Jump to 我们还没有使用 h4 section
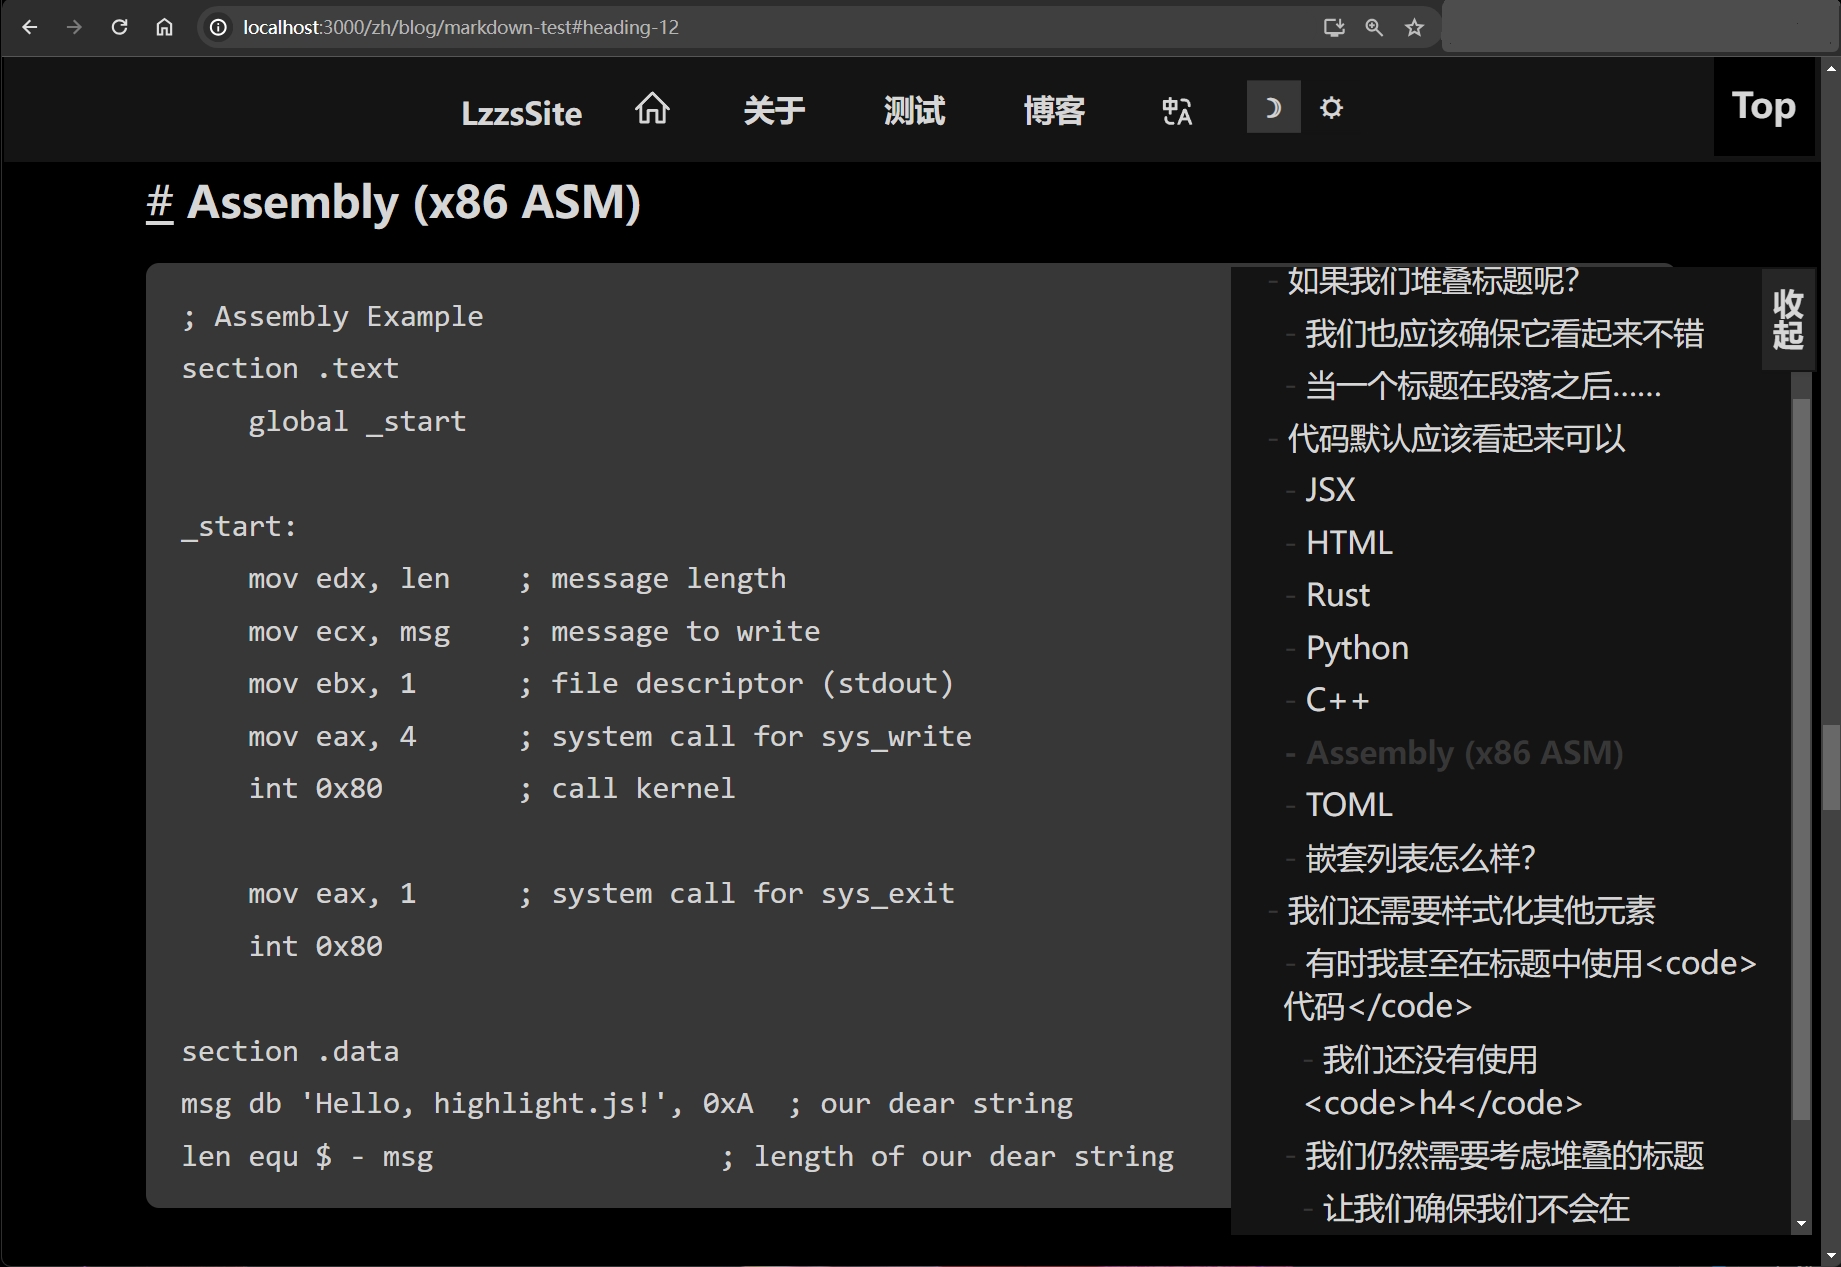The height and width of the screenshot is (1267, 1841). point(1443,1081)
